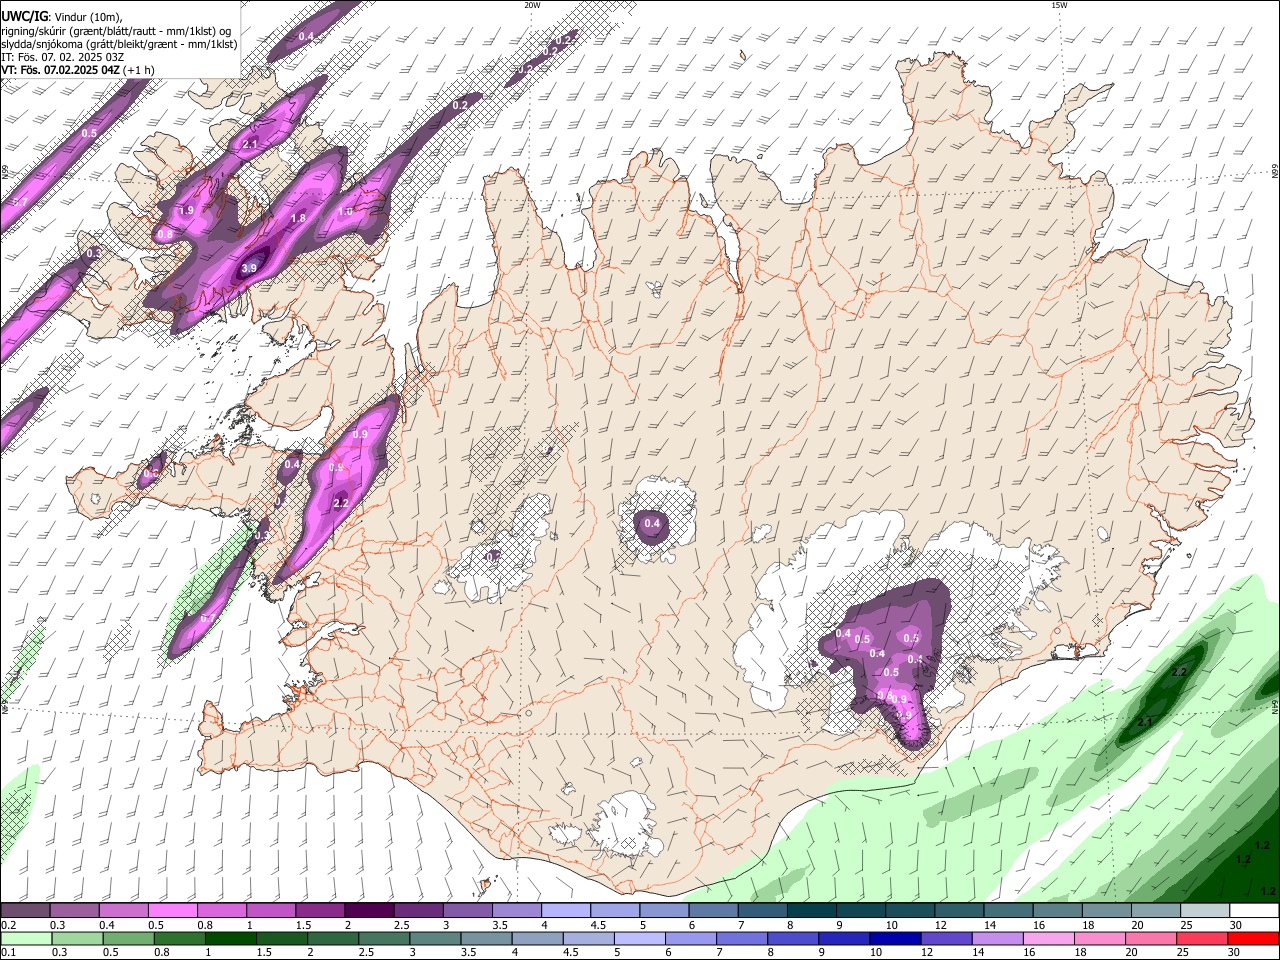Pick the 0.5 green swatch on the lower scale
1280x960 pixels.
point(128,939)
